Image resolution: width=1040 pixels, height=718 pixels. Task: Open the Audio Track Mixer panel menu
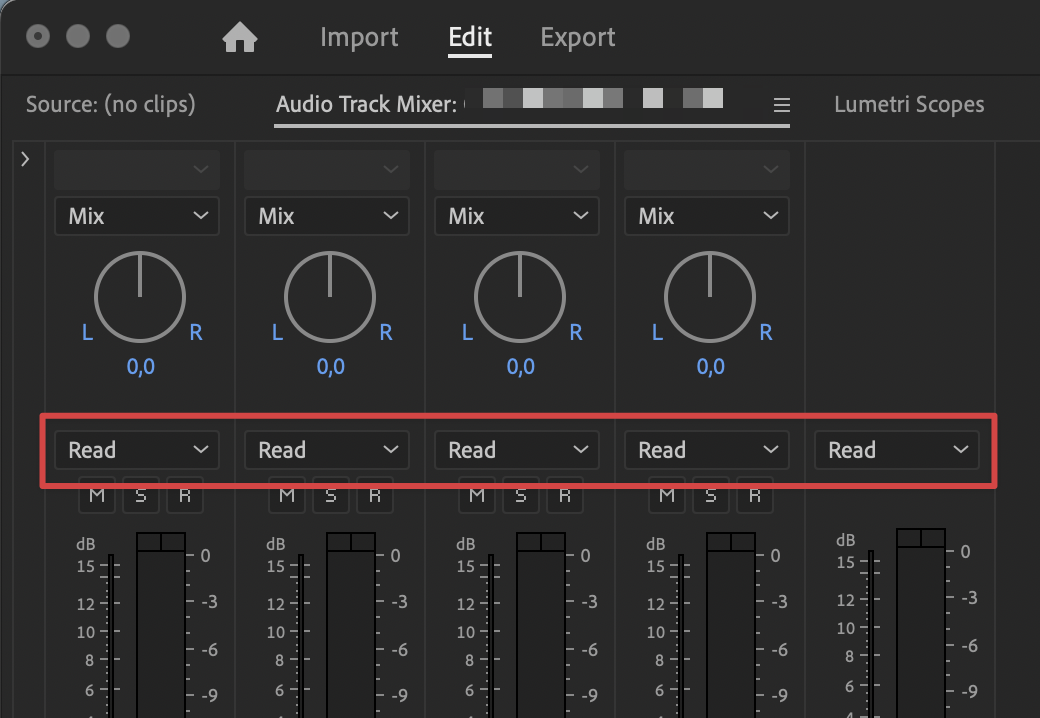tap(781, 104)
